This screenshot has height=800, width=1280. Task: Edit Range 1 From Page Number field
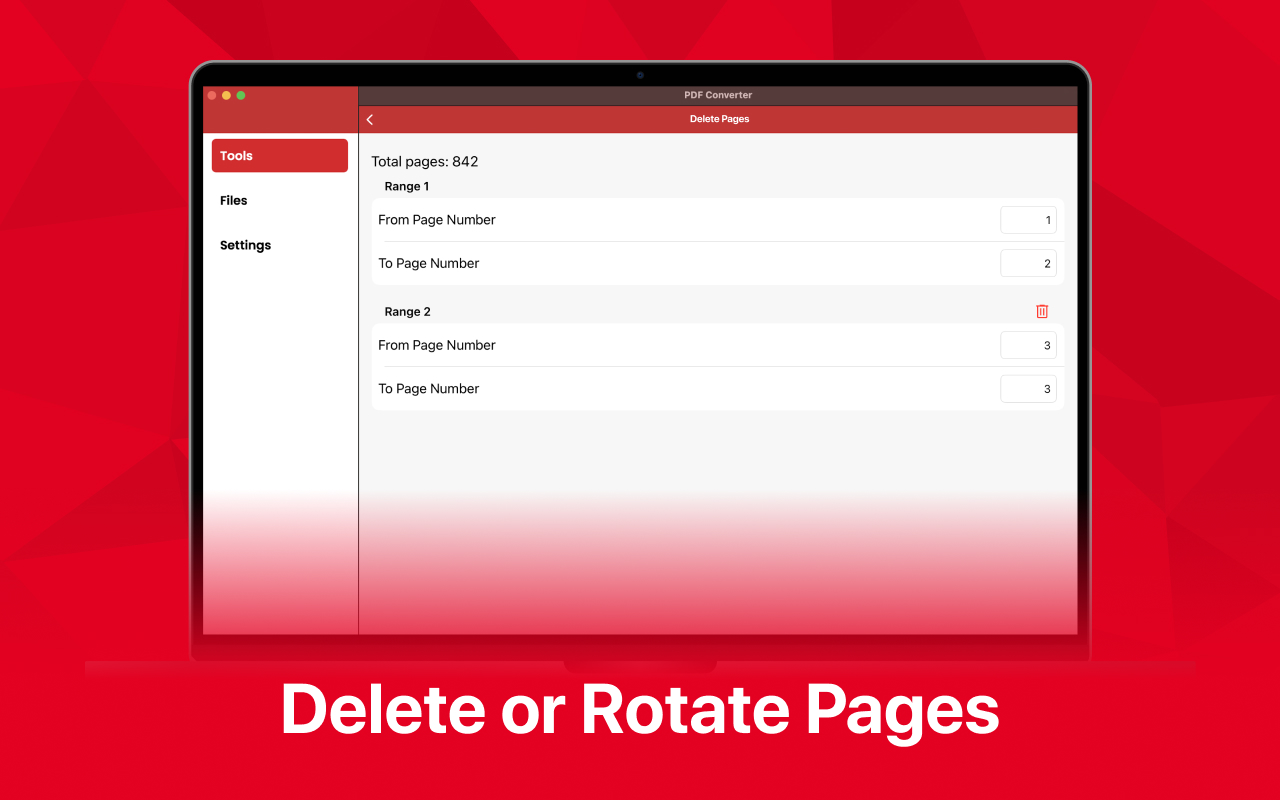click(x=1028, y=220)
